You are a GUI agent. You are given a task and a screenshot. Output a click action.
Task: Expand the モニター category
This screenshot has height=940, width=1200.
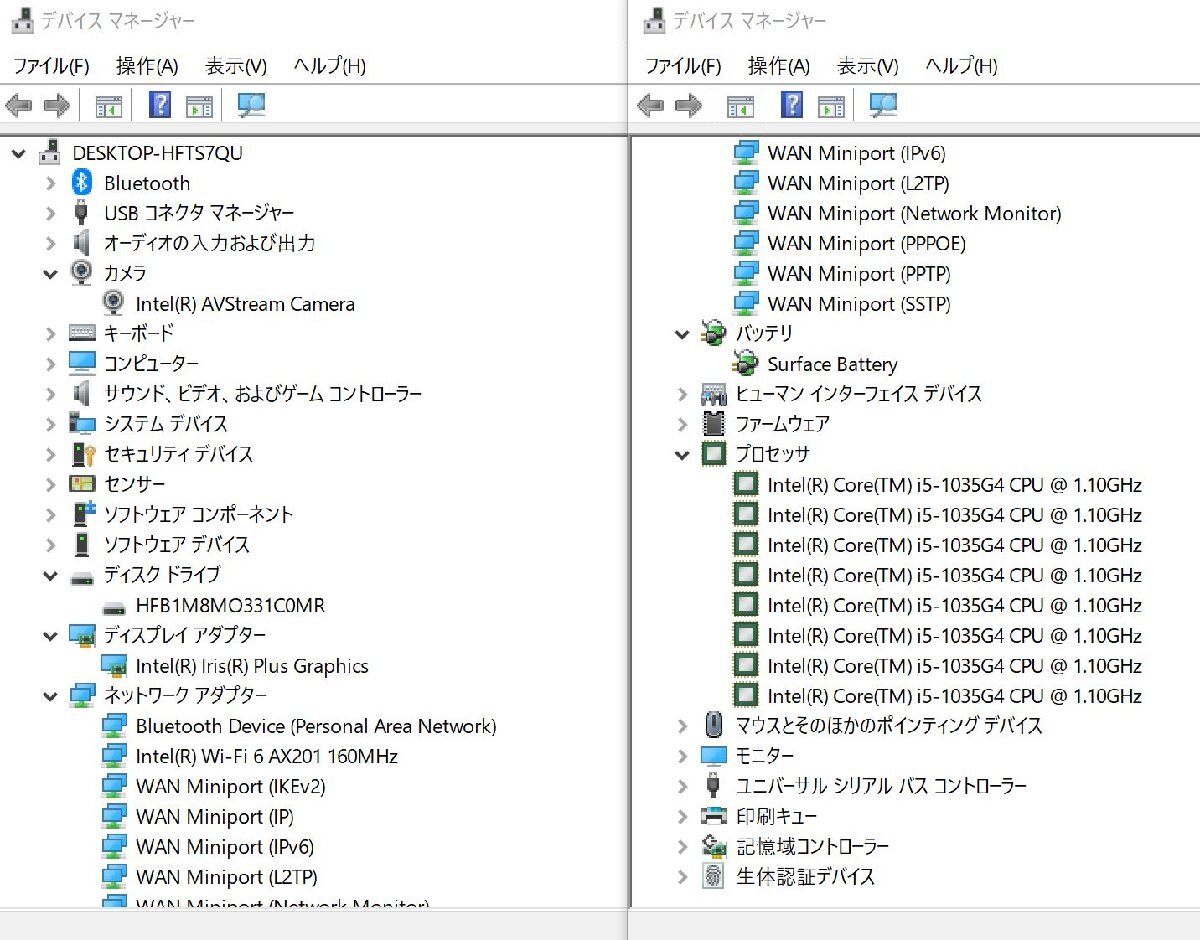pos(682,756)
